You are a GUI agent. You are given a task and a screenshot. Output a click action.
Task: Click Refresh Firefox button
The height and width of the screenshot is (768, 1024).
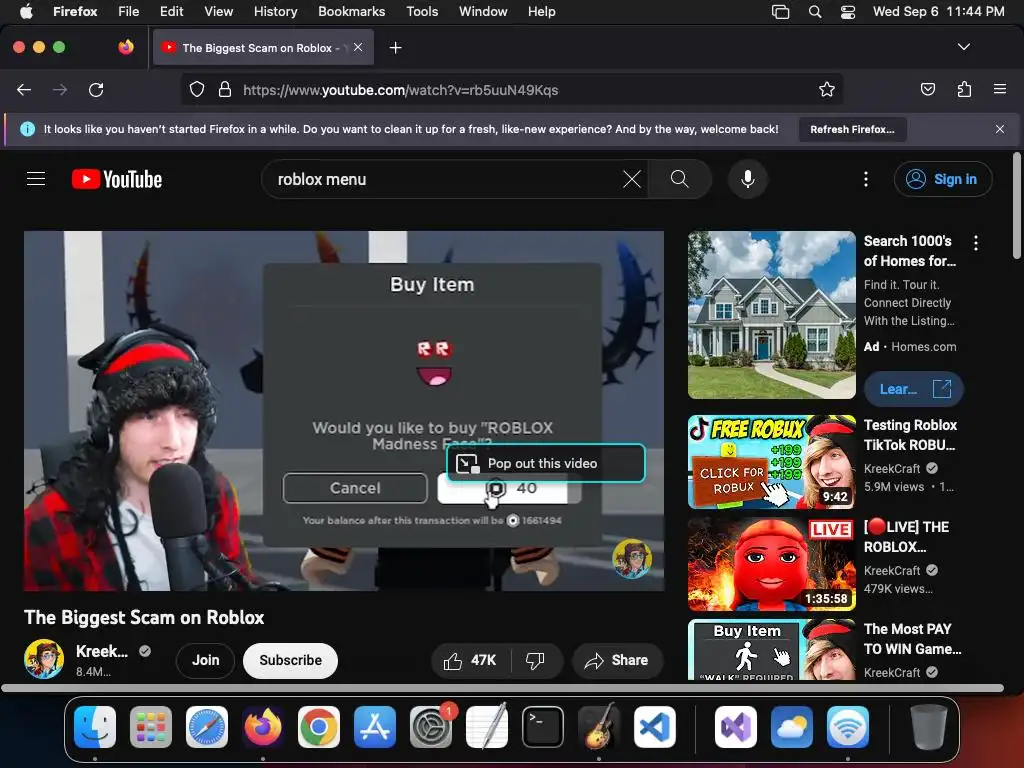852,129
